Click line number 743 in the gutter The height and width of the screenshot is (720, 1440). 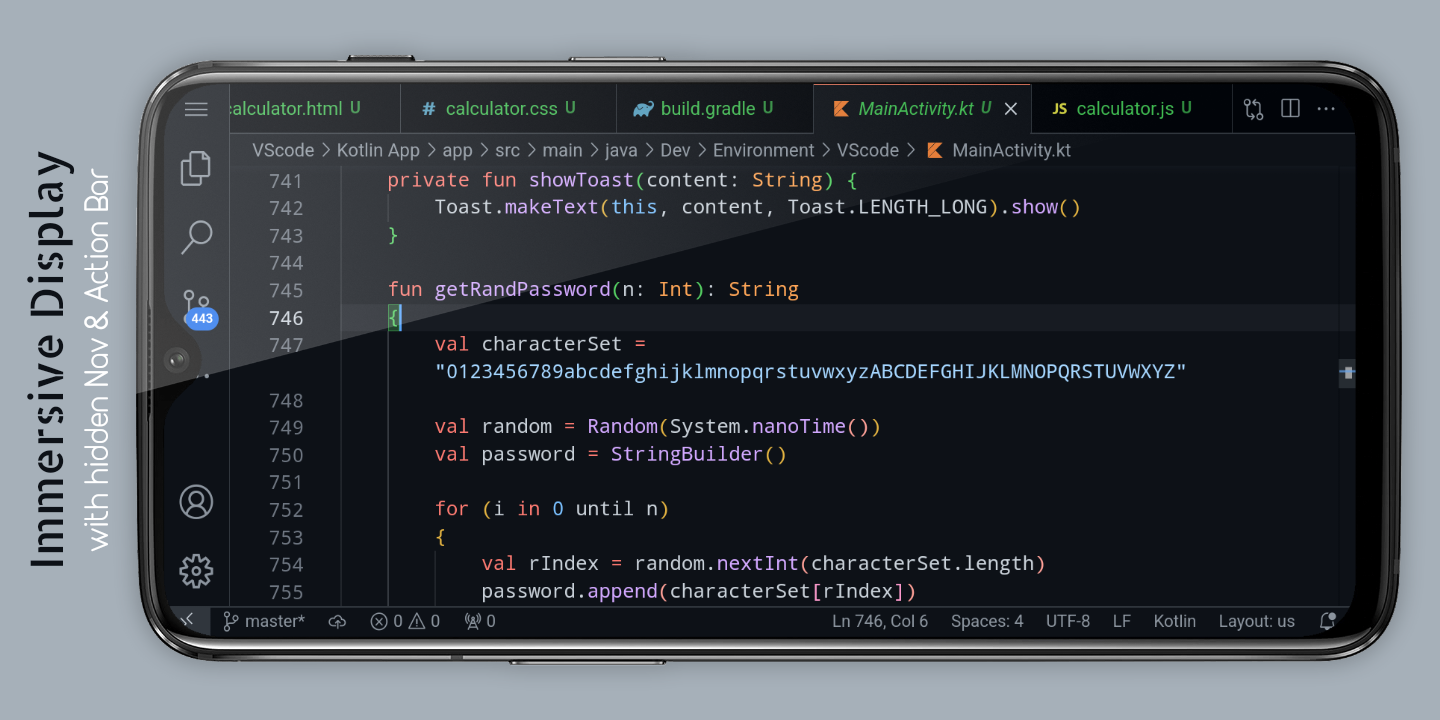pyautogui.click(x=286, y=236)
